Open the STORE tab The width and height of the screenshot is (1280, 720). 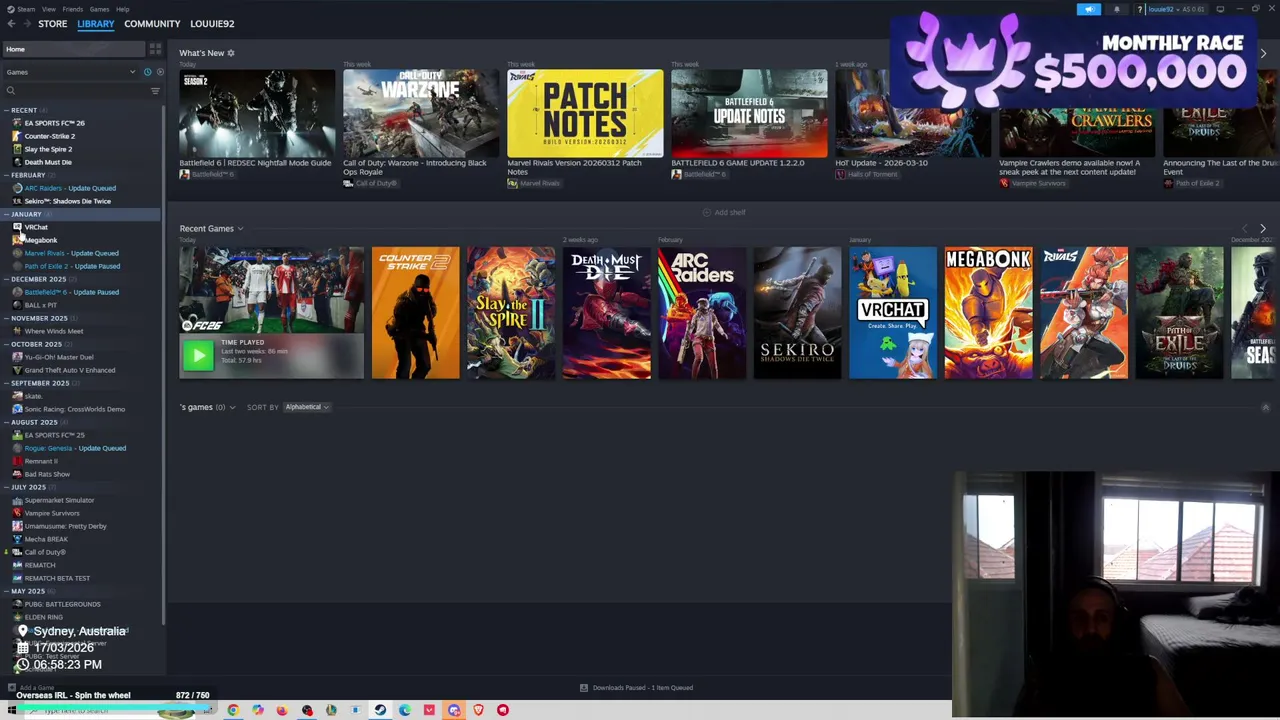click(52, 24)
